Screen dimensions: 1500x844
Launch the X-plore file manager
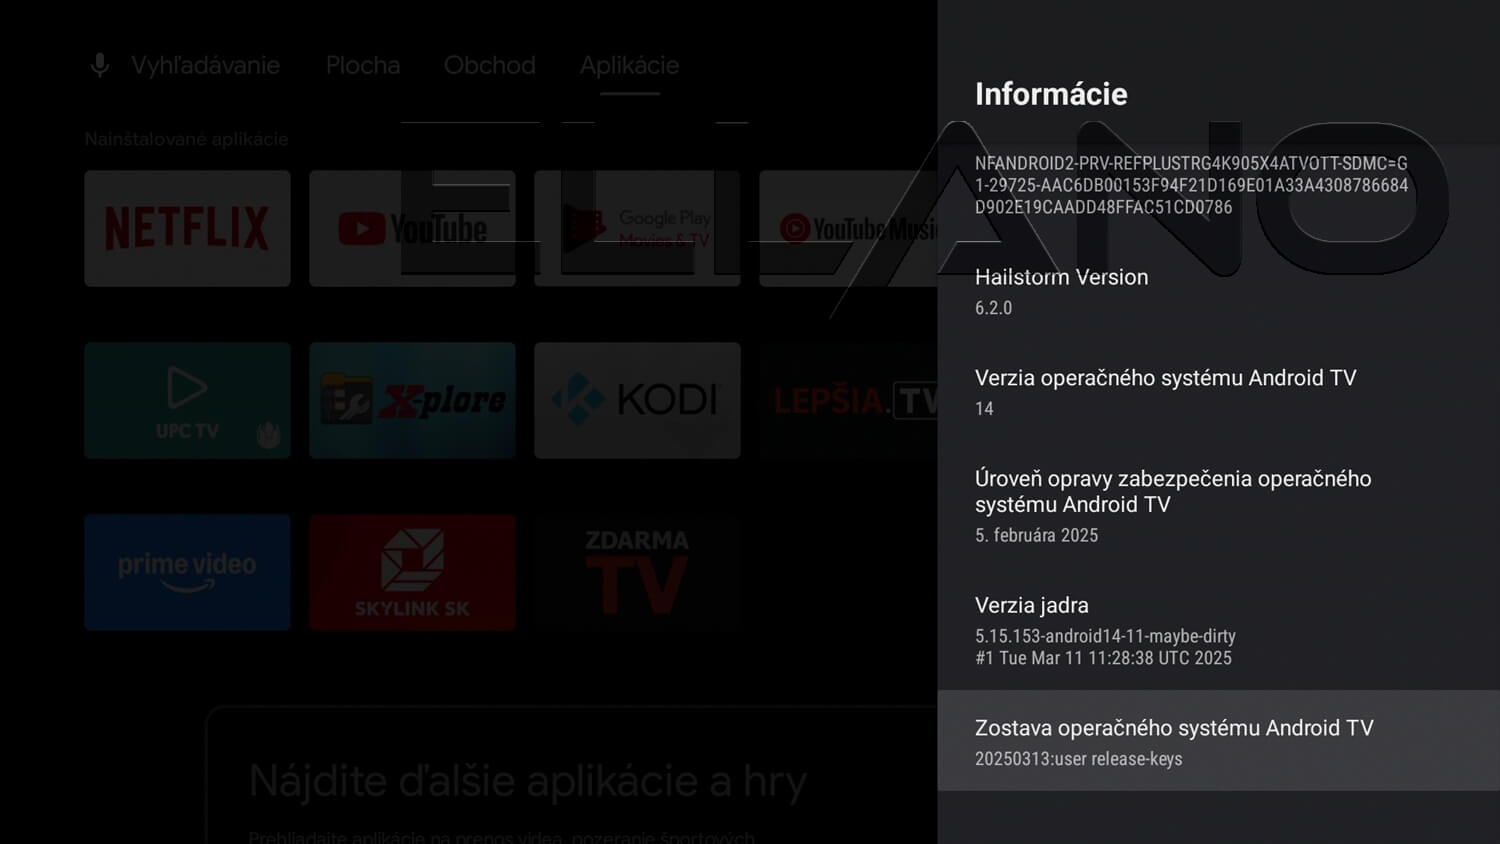pyautogui.click(x=412, y=400)
